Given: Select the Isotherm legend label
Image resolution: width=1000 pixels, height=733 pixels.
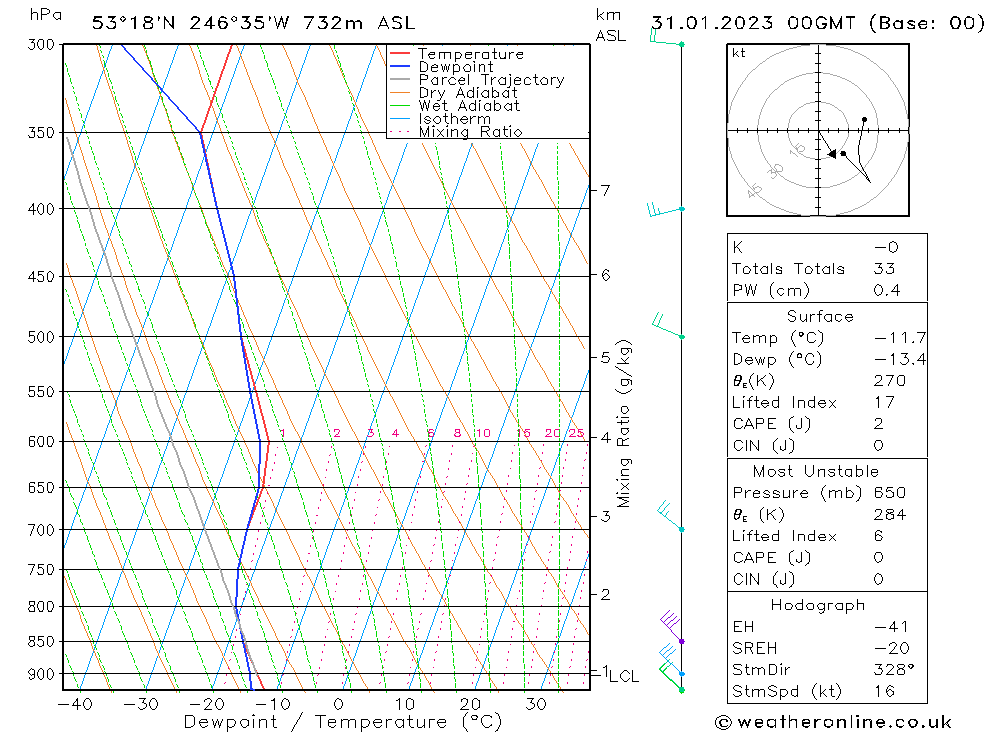Looking at the screenshot, I should click(454, 119).
